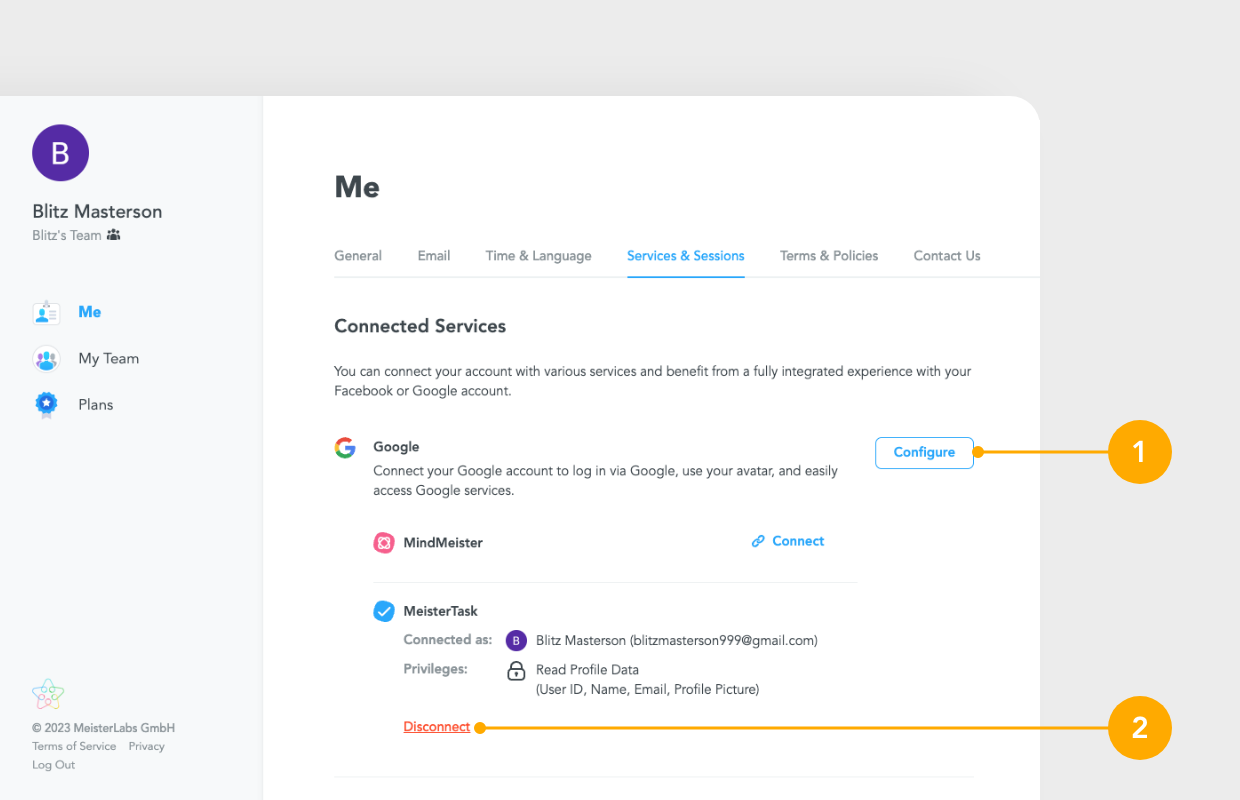Click the Configure button for Google

(924, 453)
